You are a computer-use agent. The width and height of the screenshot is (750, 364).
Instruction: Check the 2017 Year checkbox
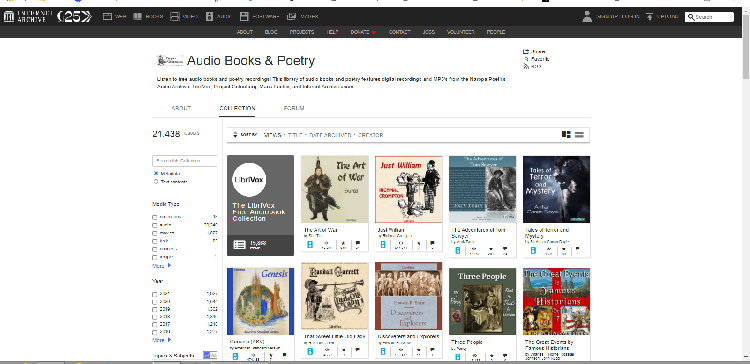click(x=154, y=325)
